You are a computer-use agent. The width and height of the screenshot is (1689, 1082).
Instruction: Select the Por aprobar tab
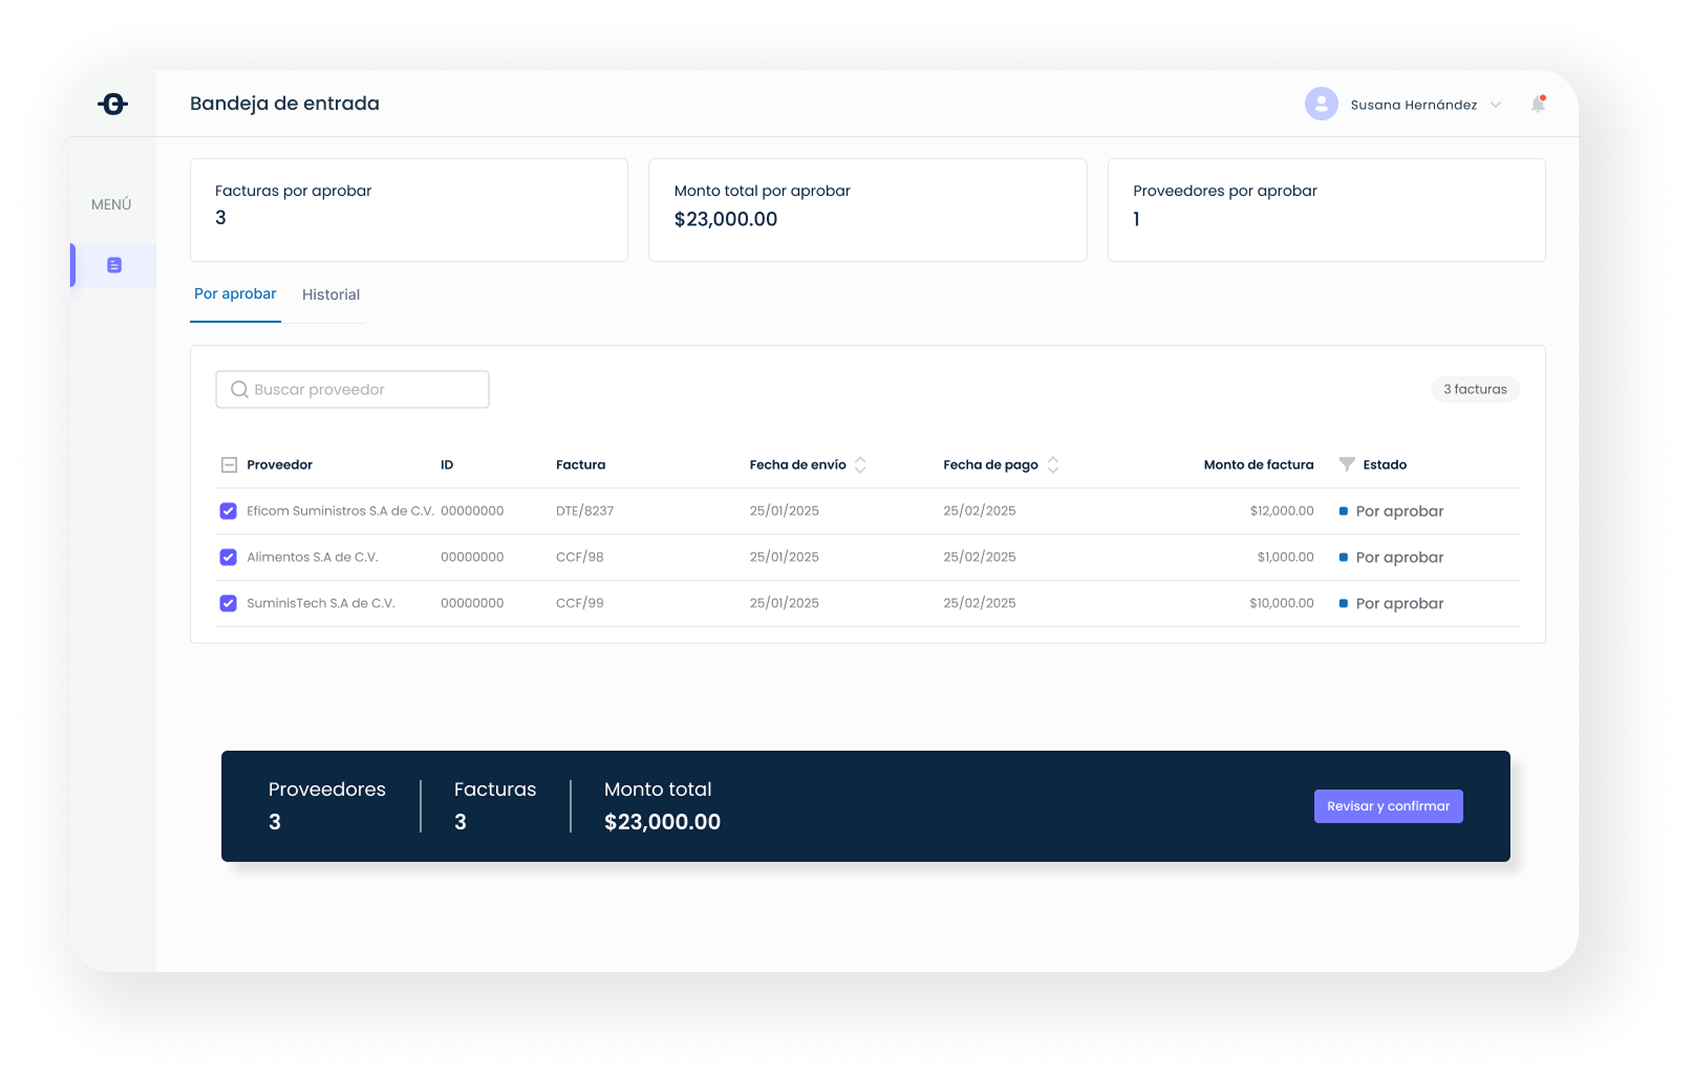coord(235,294)
